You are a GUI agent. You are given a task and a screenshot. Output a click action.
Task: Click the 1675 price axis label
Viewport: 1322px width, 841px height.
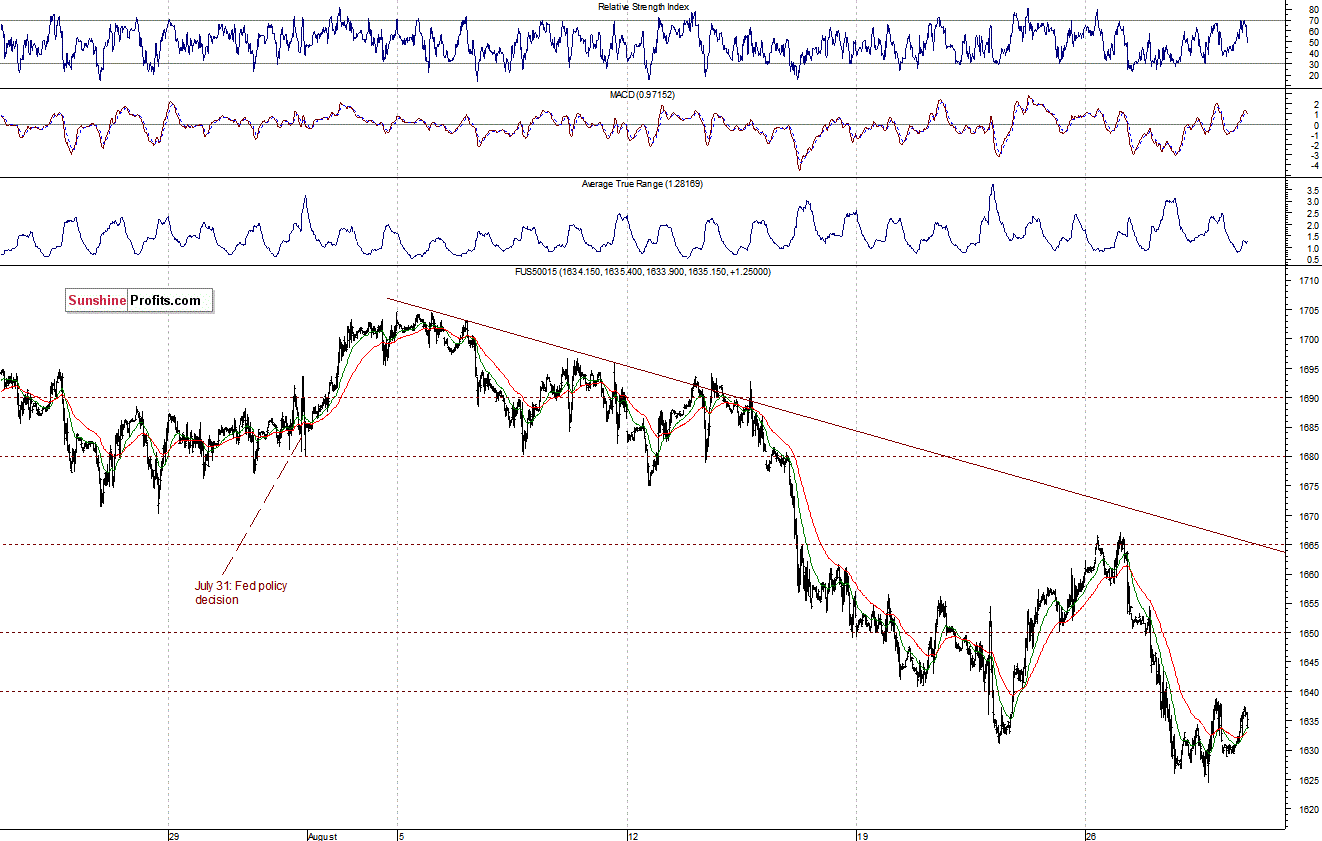[x=1309, y=486]
